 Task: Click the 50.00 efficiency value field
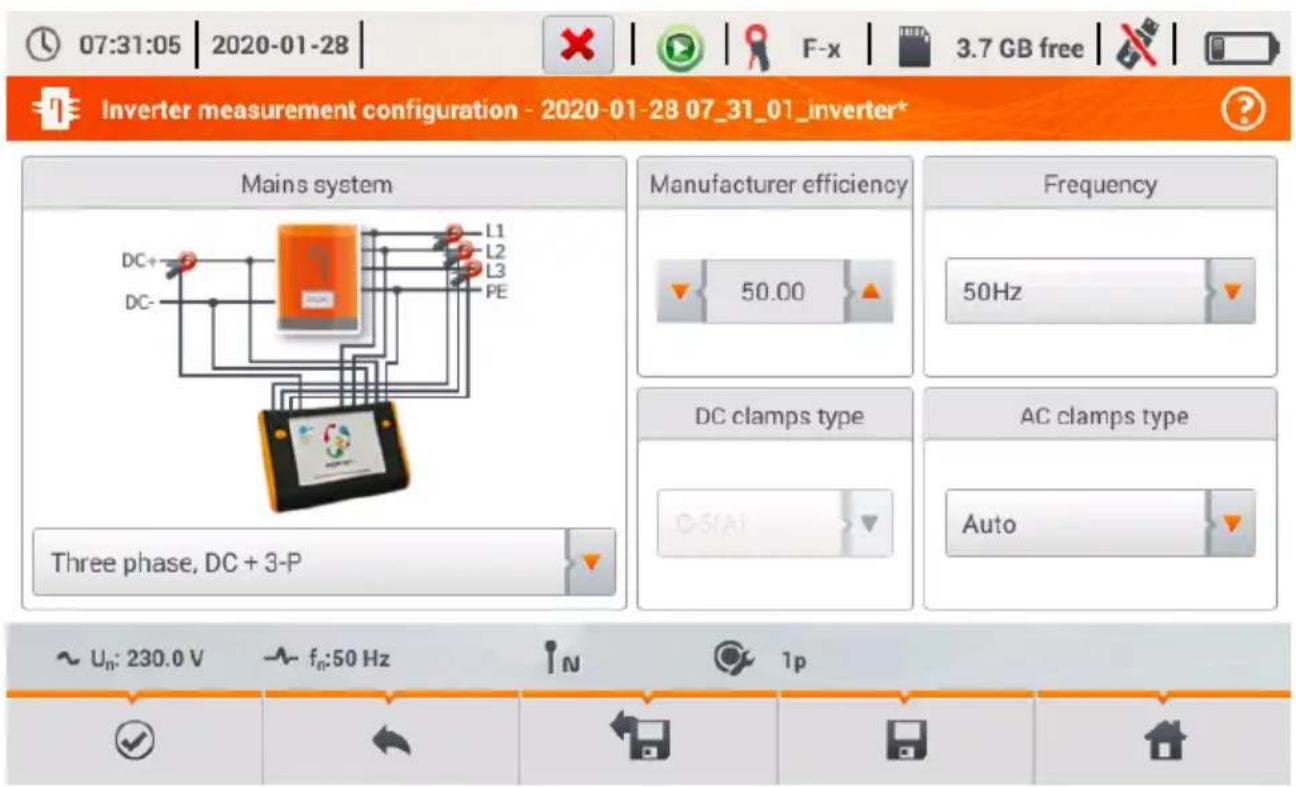(774, 292)
